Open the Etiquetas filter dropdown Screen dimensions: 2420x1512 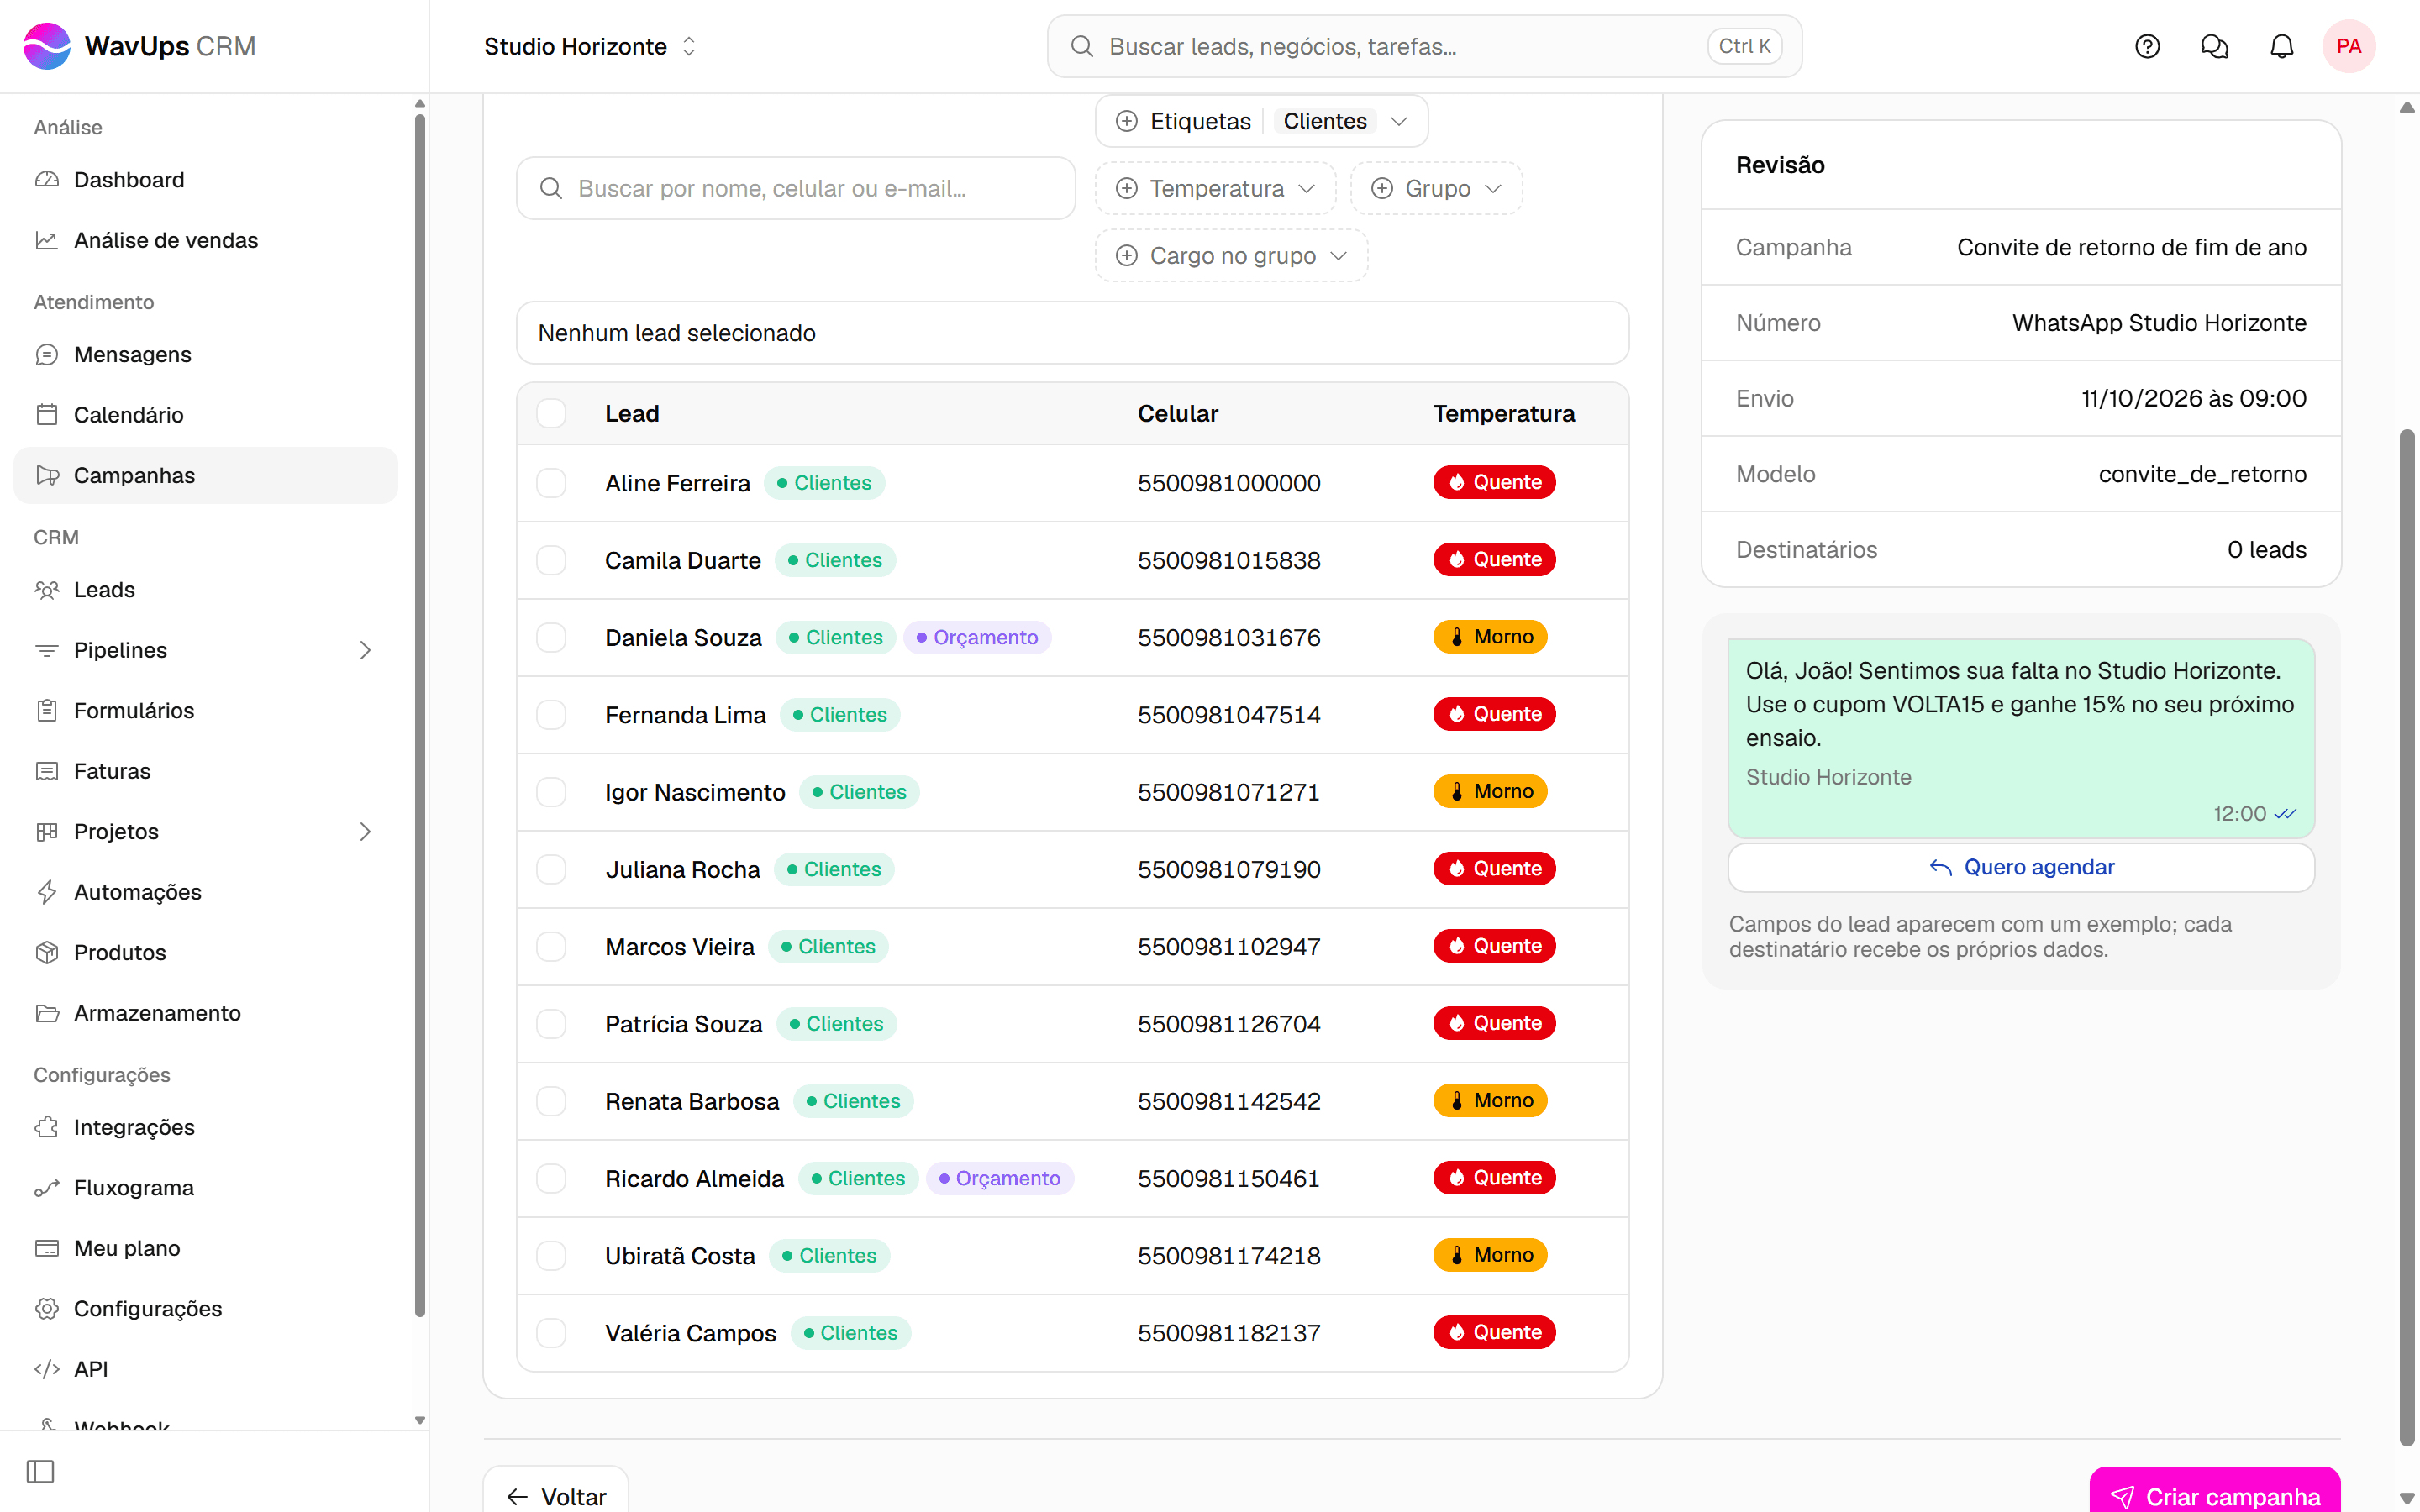(1261, 121)
